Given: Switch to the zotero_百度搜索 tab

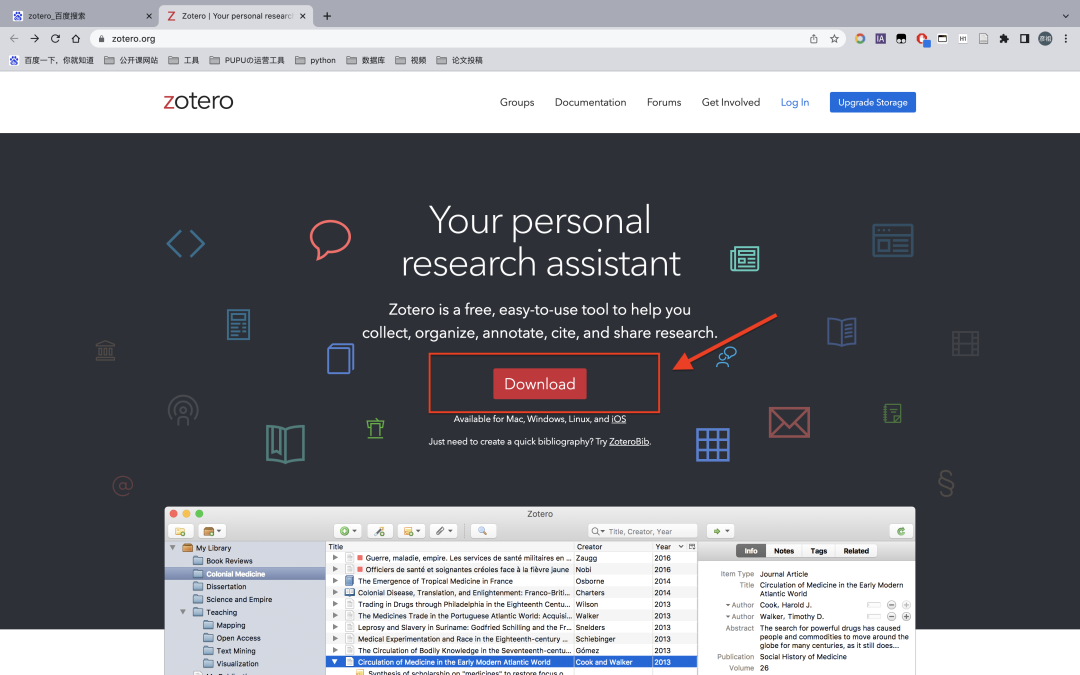Looking at the screenshot, I should tap(79, 16).
